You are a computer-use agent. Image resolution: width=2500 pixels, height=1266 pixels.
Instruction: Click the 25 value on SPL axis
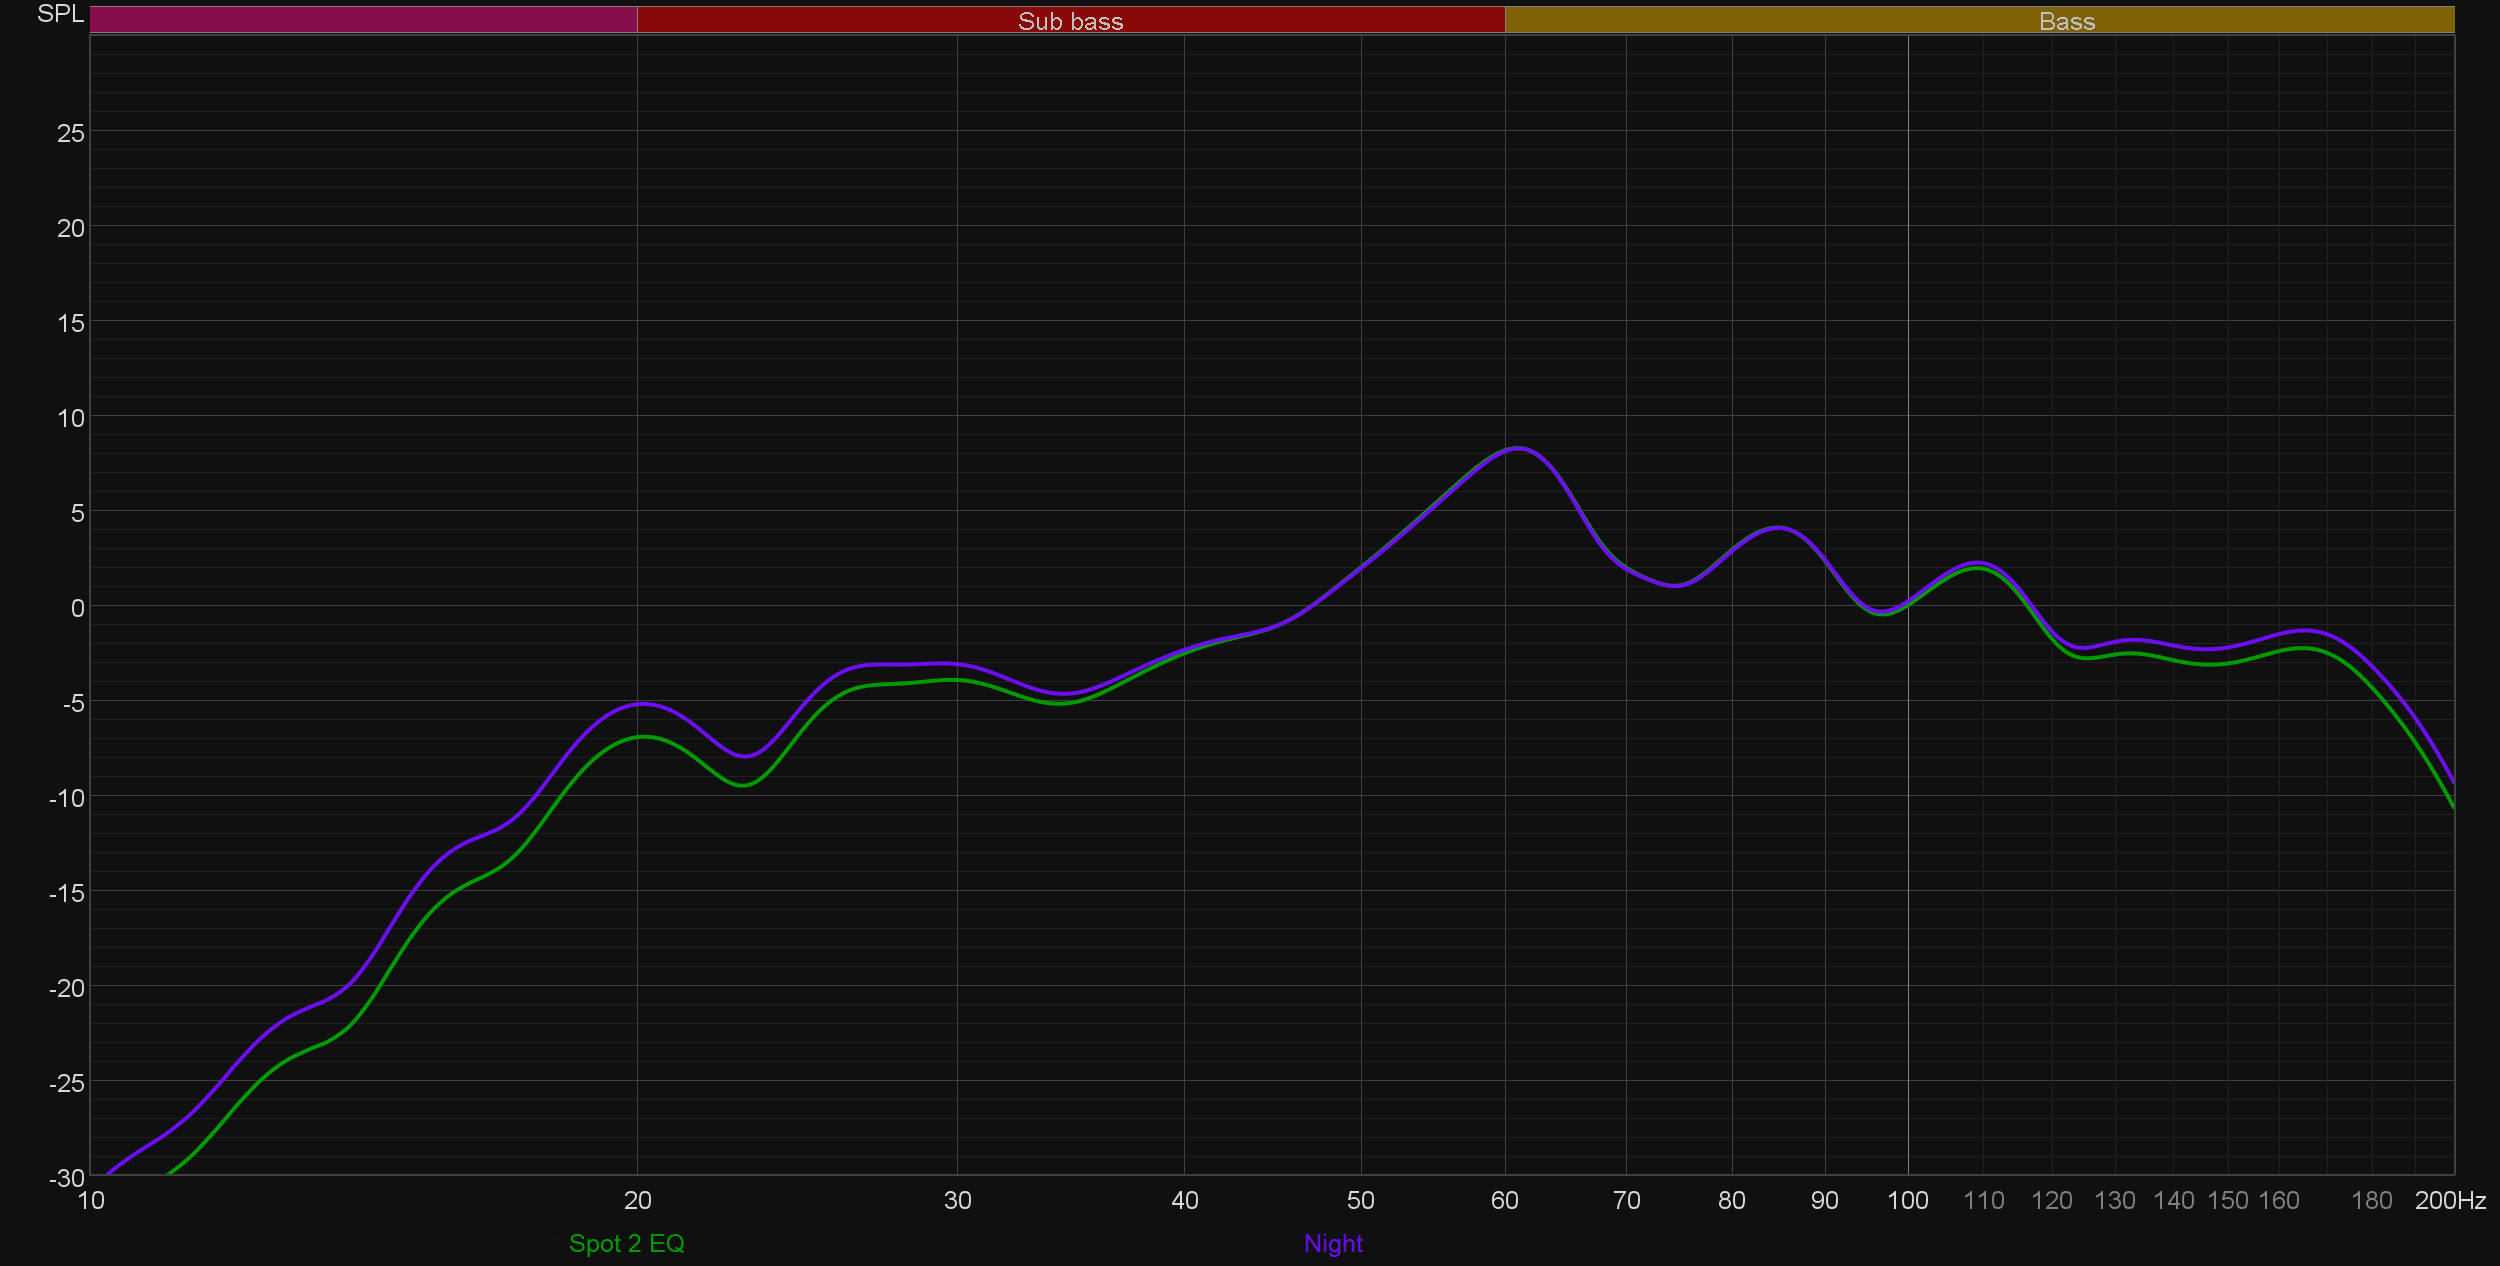point(71,133)
